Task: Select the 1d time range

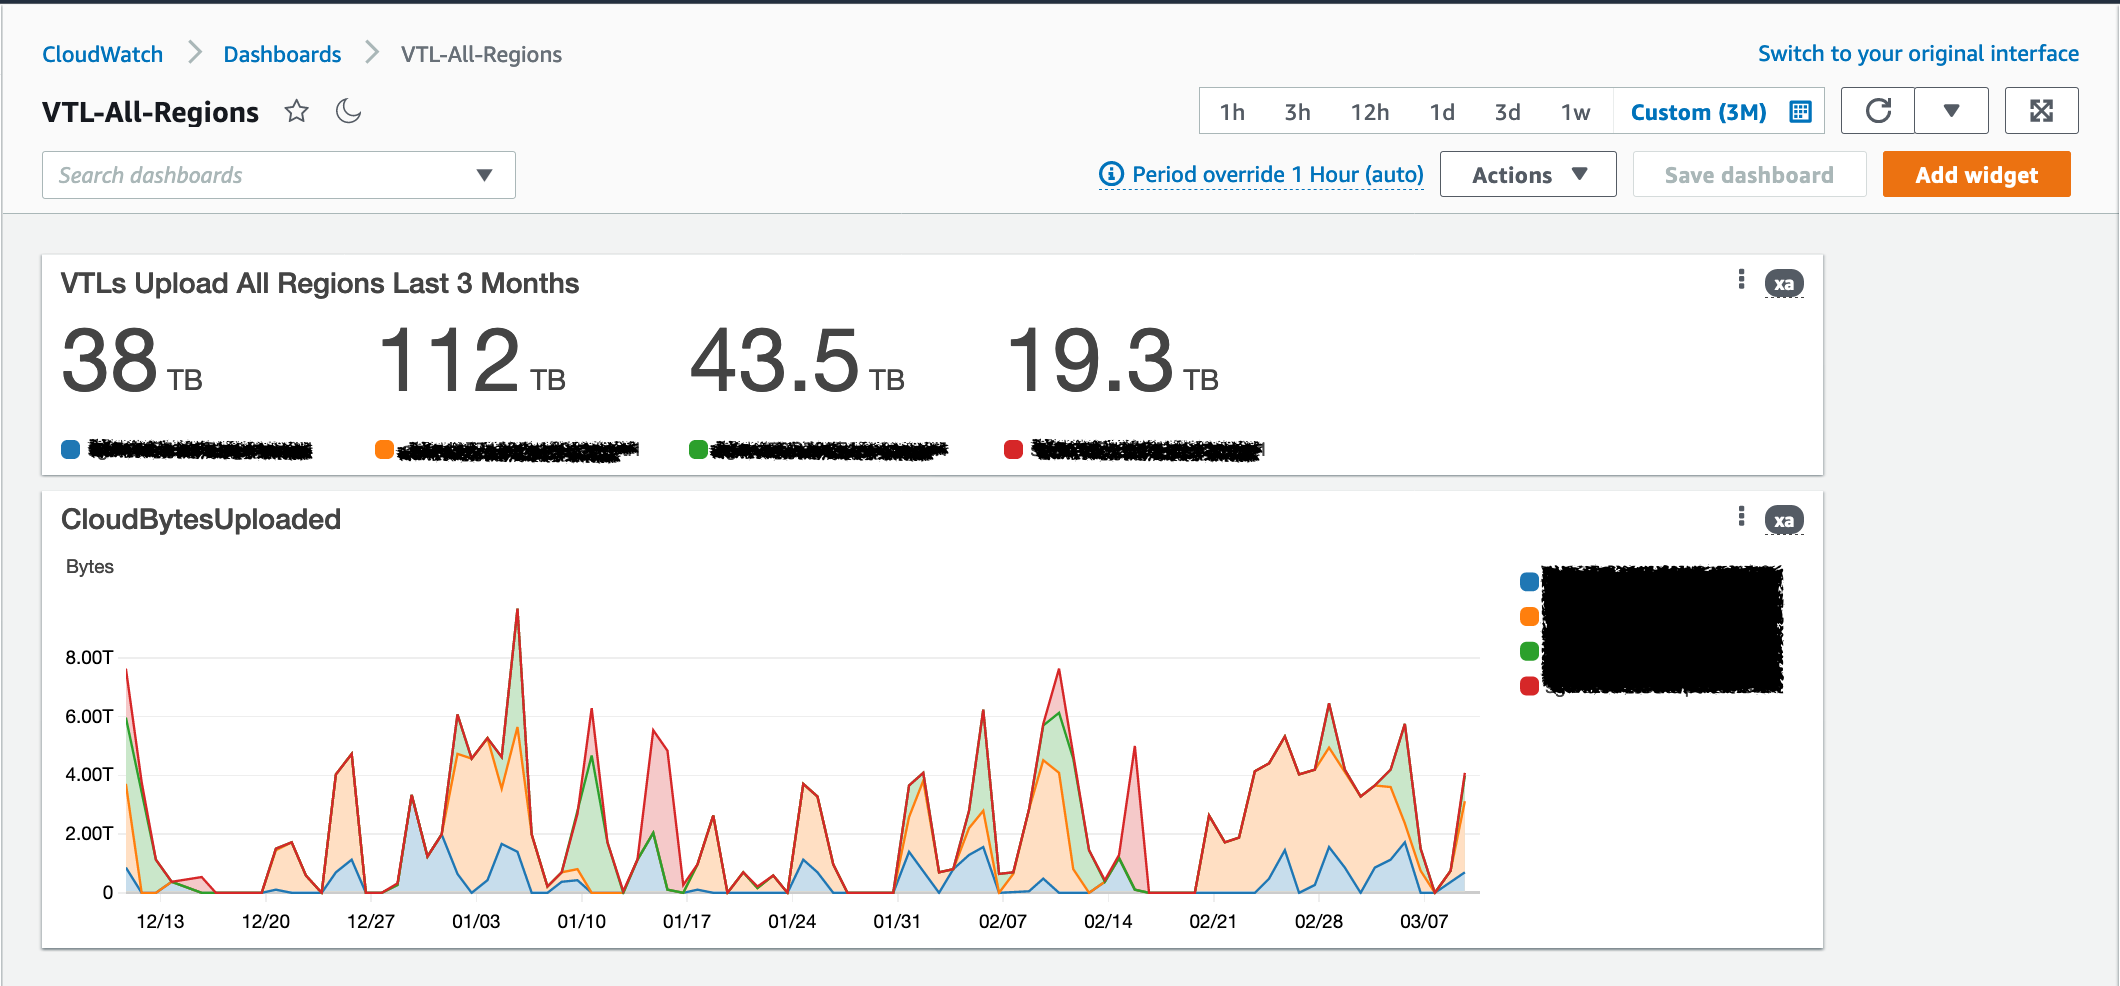Action: click(x=1442, y=112)
